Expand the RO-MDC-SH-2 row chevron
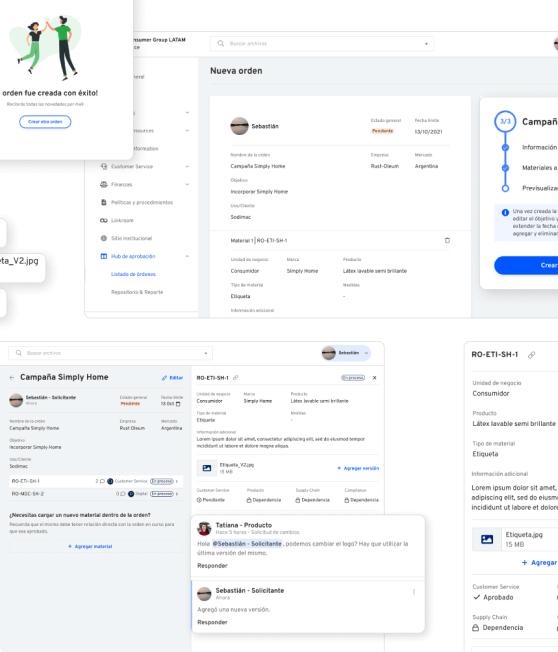The height and width of the screenshot is (652, 558). tap(177, 494)
